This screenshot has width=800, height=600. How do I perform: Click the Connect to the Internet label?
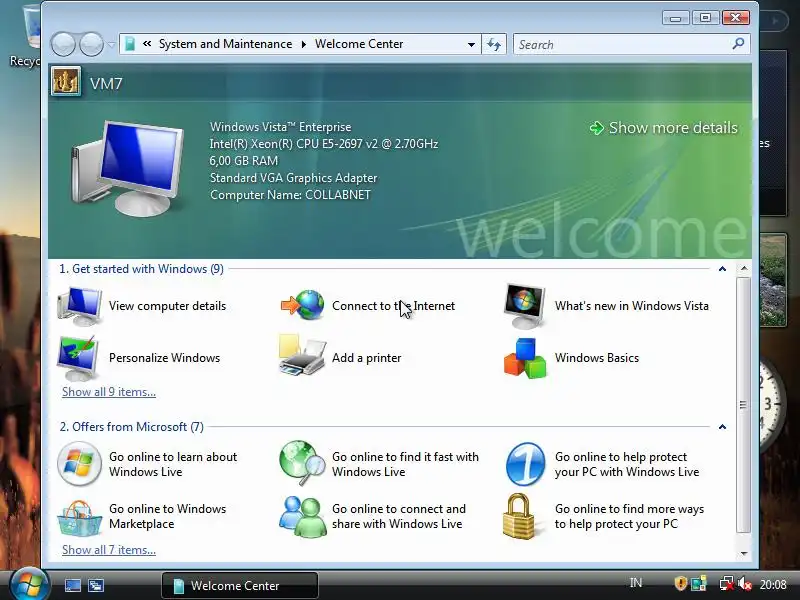(x=393, y=306)
